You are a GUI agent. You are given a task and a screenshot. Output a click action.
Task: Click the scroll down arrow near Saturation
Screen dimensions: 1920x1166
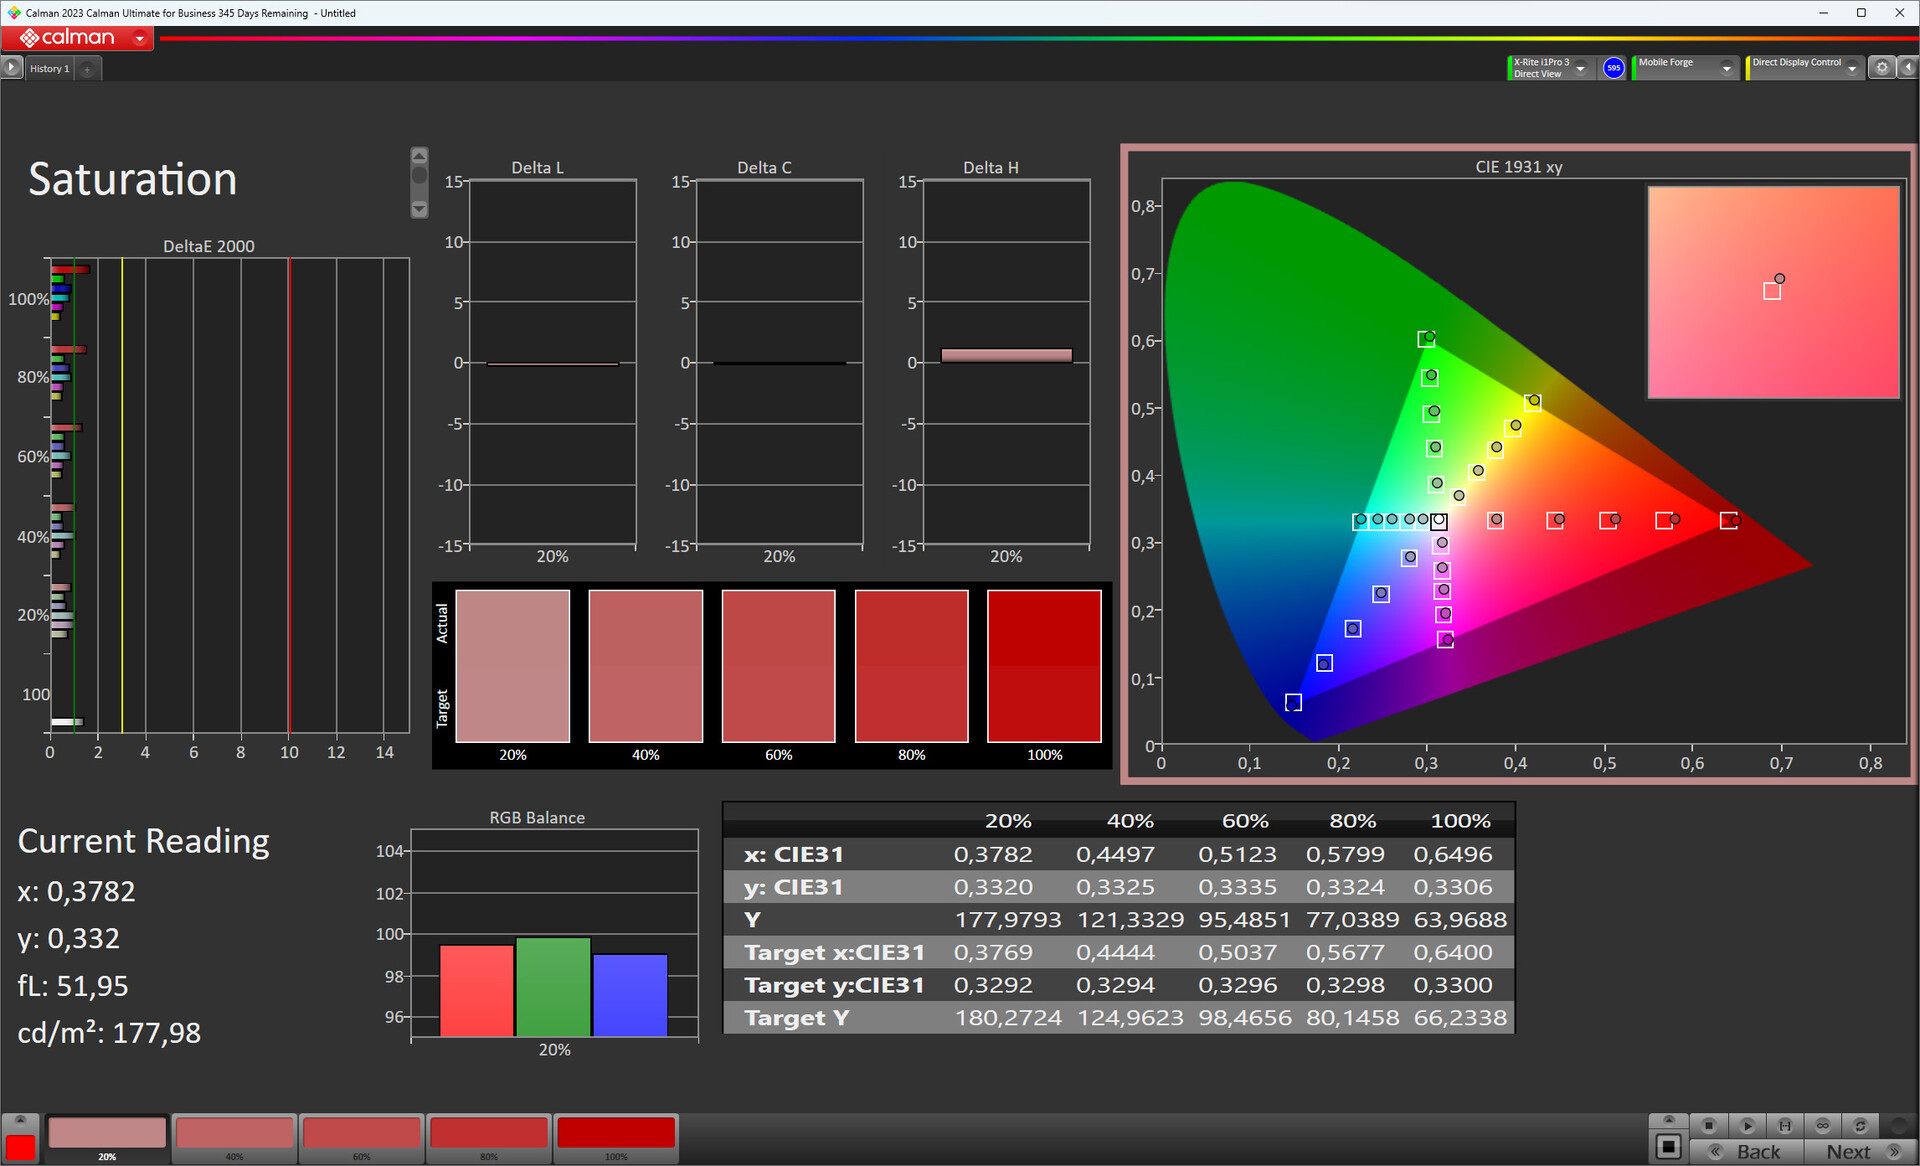tap(419, 209)
